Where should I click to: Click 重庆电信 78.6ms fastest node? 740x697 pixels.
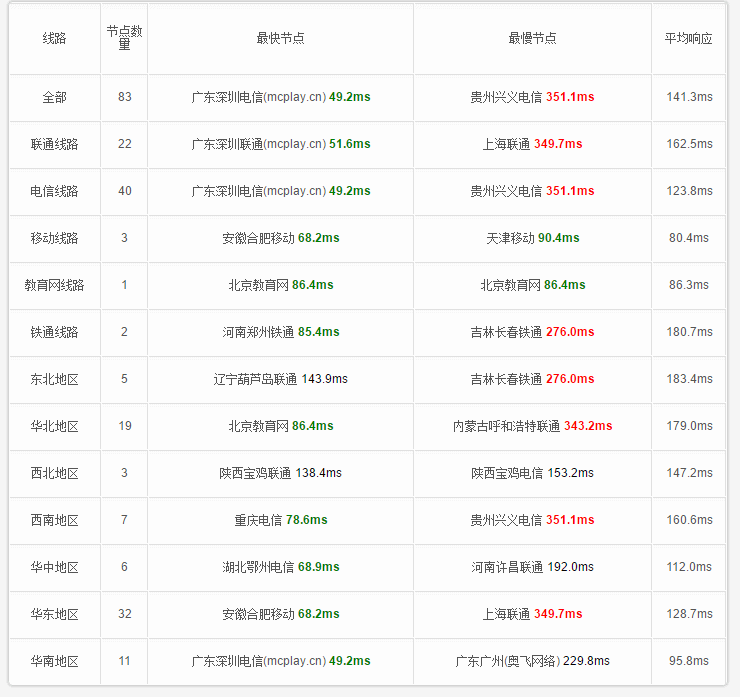tap(280, 520)
